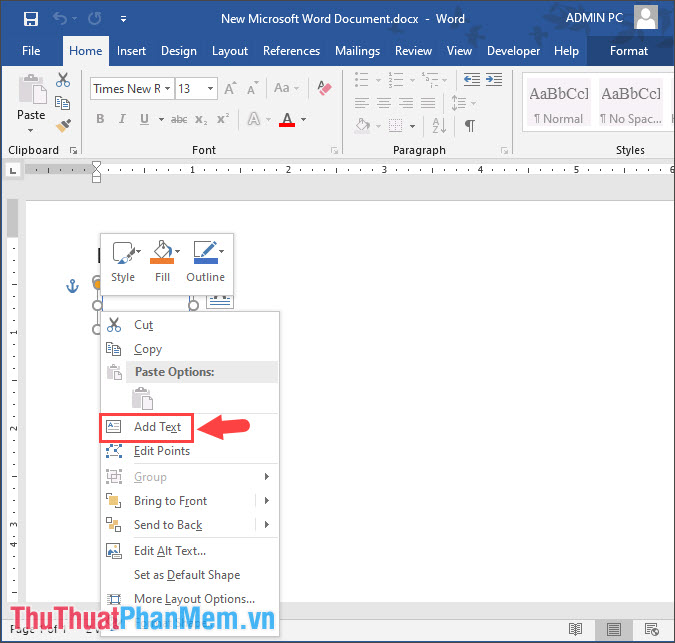Open the Font Color dropdown arrow

[303, 119]
